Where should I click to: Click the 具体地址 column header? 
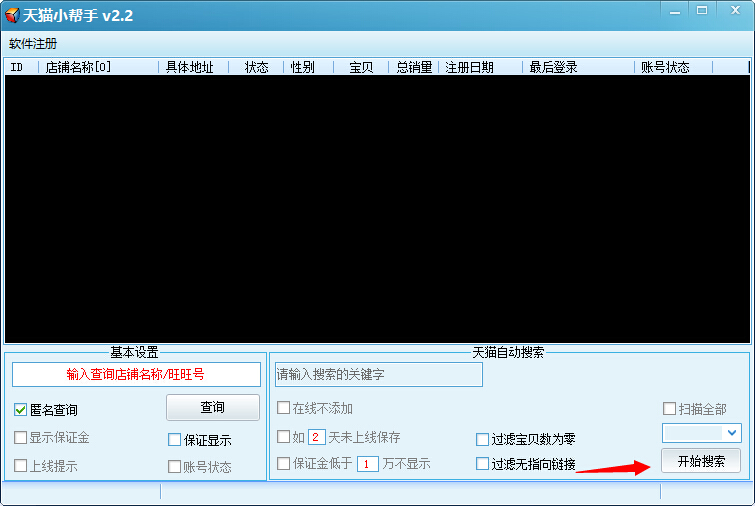click(x=194, y=67)
